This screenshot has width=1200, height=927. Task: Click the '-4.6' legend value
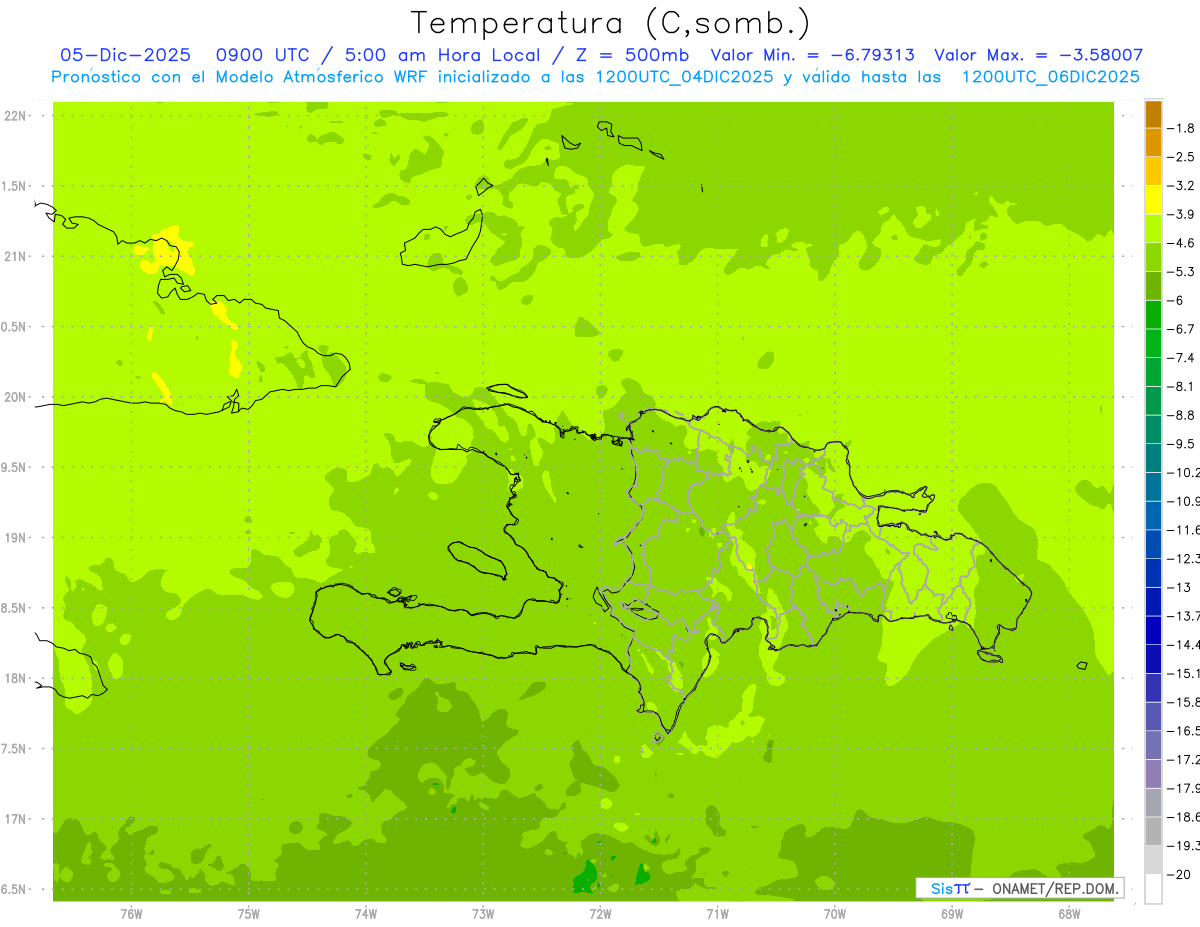pyautogui.click(x=1182, y=243)
